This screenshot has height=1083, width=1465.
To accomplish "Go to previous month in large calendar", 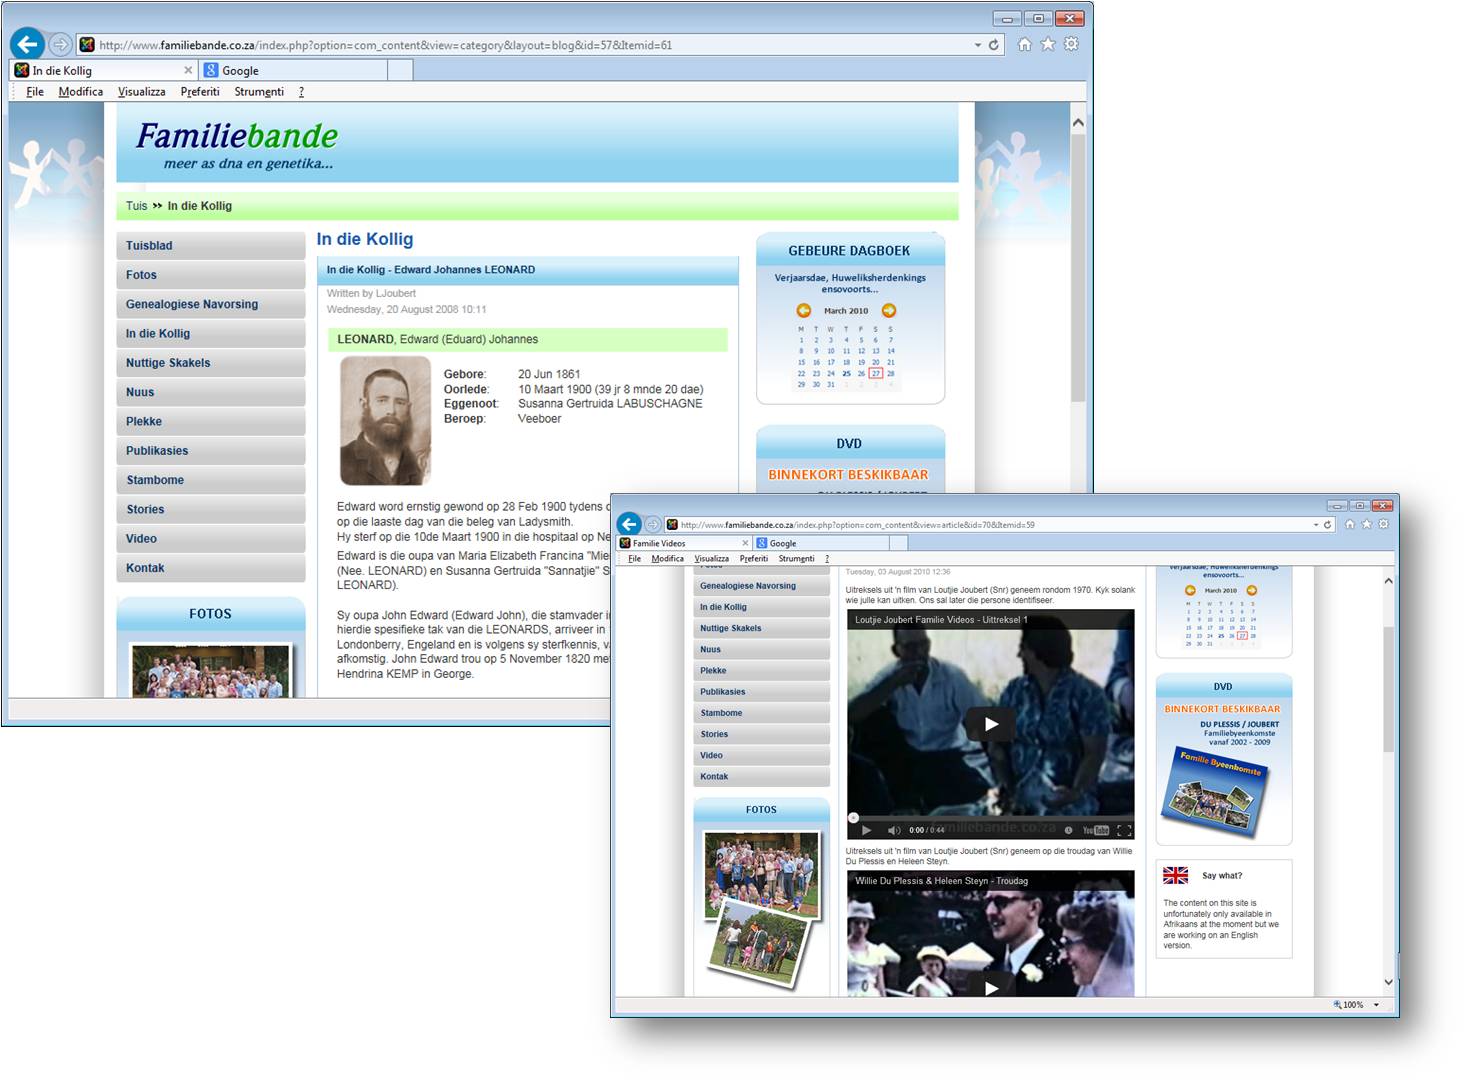I will coord(803,311).
